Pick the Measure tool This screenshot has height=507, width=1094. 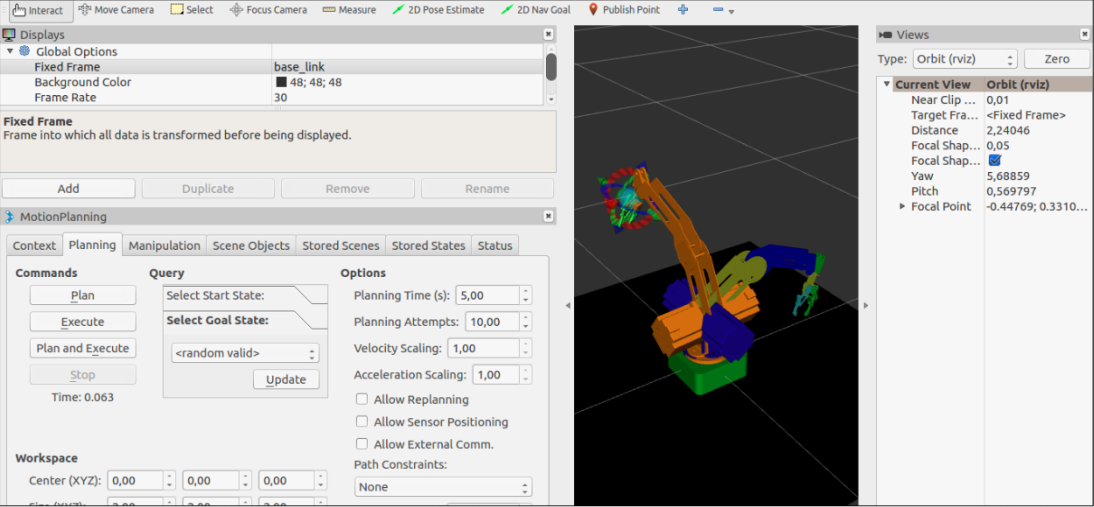(349, 10)
